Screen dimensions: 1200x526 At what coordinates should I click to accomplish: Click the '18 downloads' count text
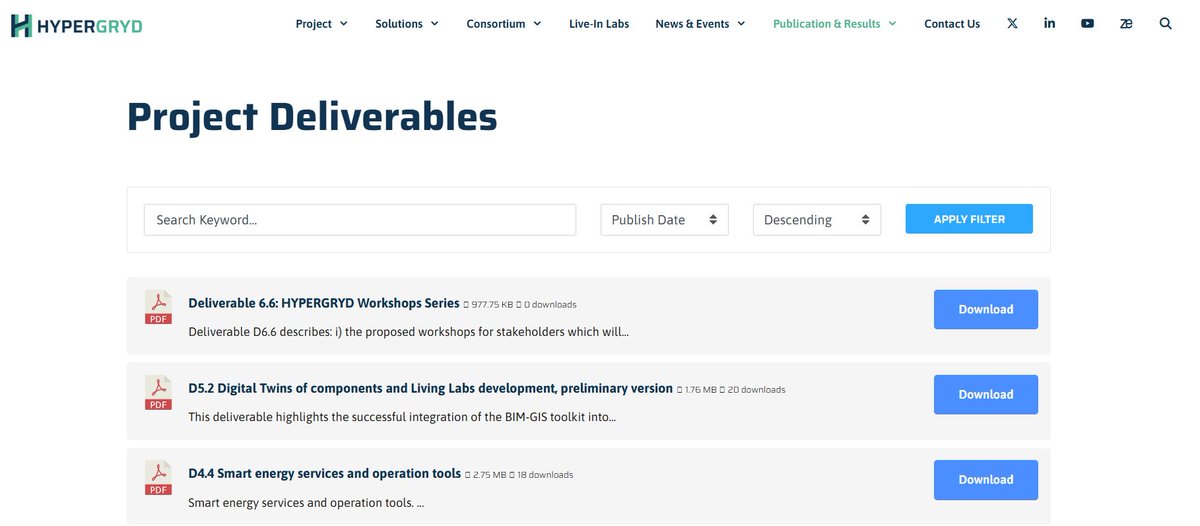click(x=545, y=475)
